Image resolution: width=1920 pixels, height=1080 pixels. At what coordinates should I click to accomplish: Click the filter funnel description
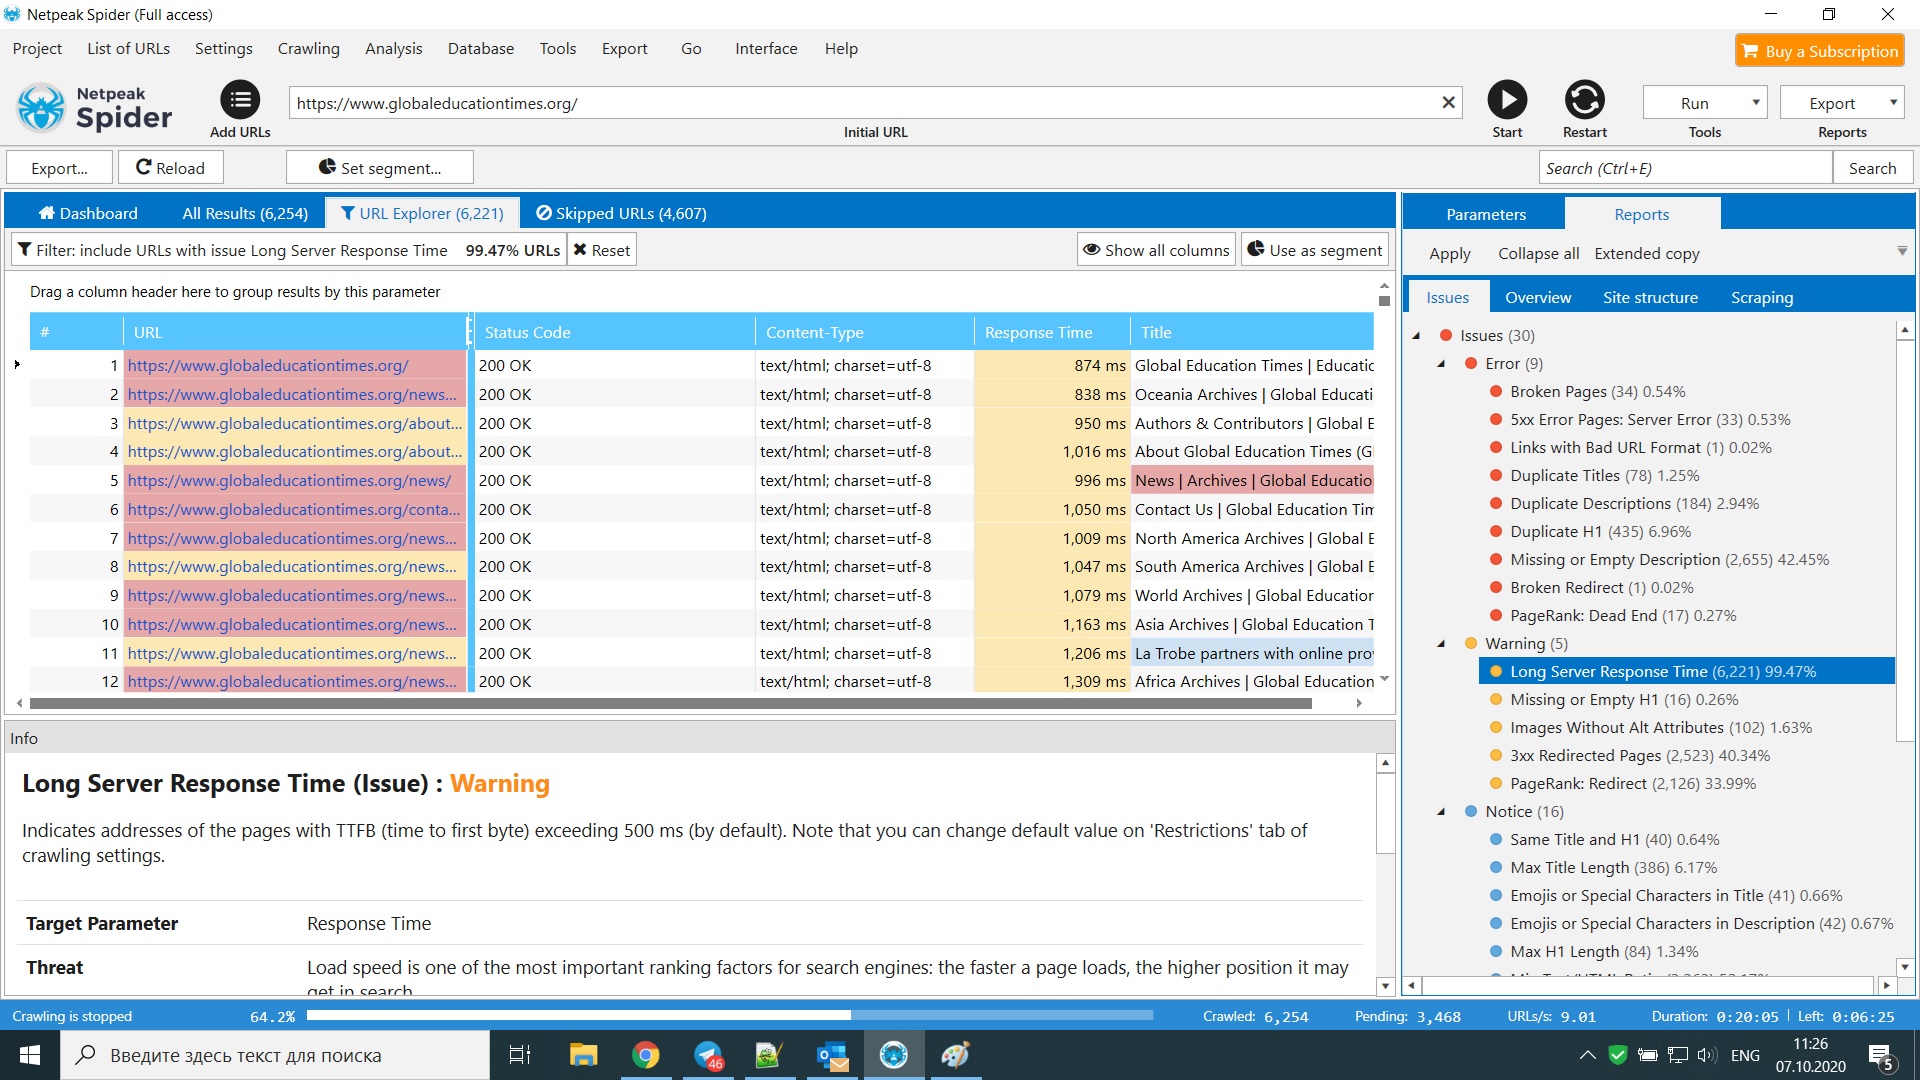[289, 250]
